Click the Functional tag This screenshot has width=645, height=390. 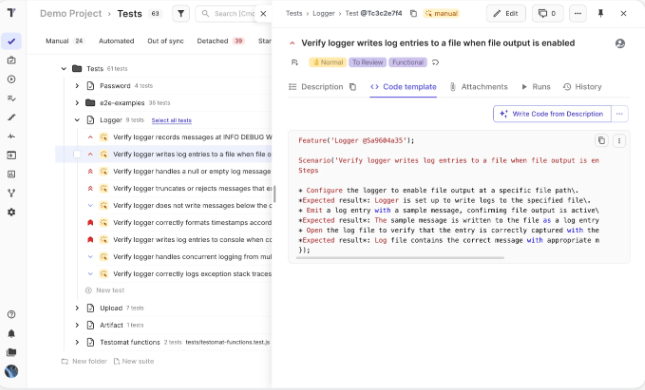[x=408, y=63]
